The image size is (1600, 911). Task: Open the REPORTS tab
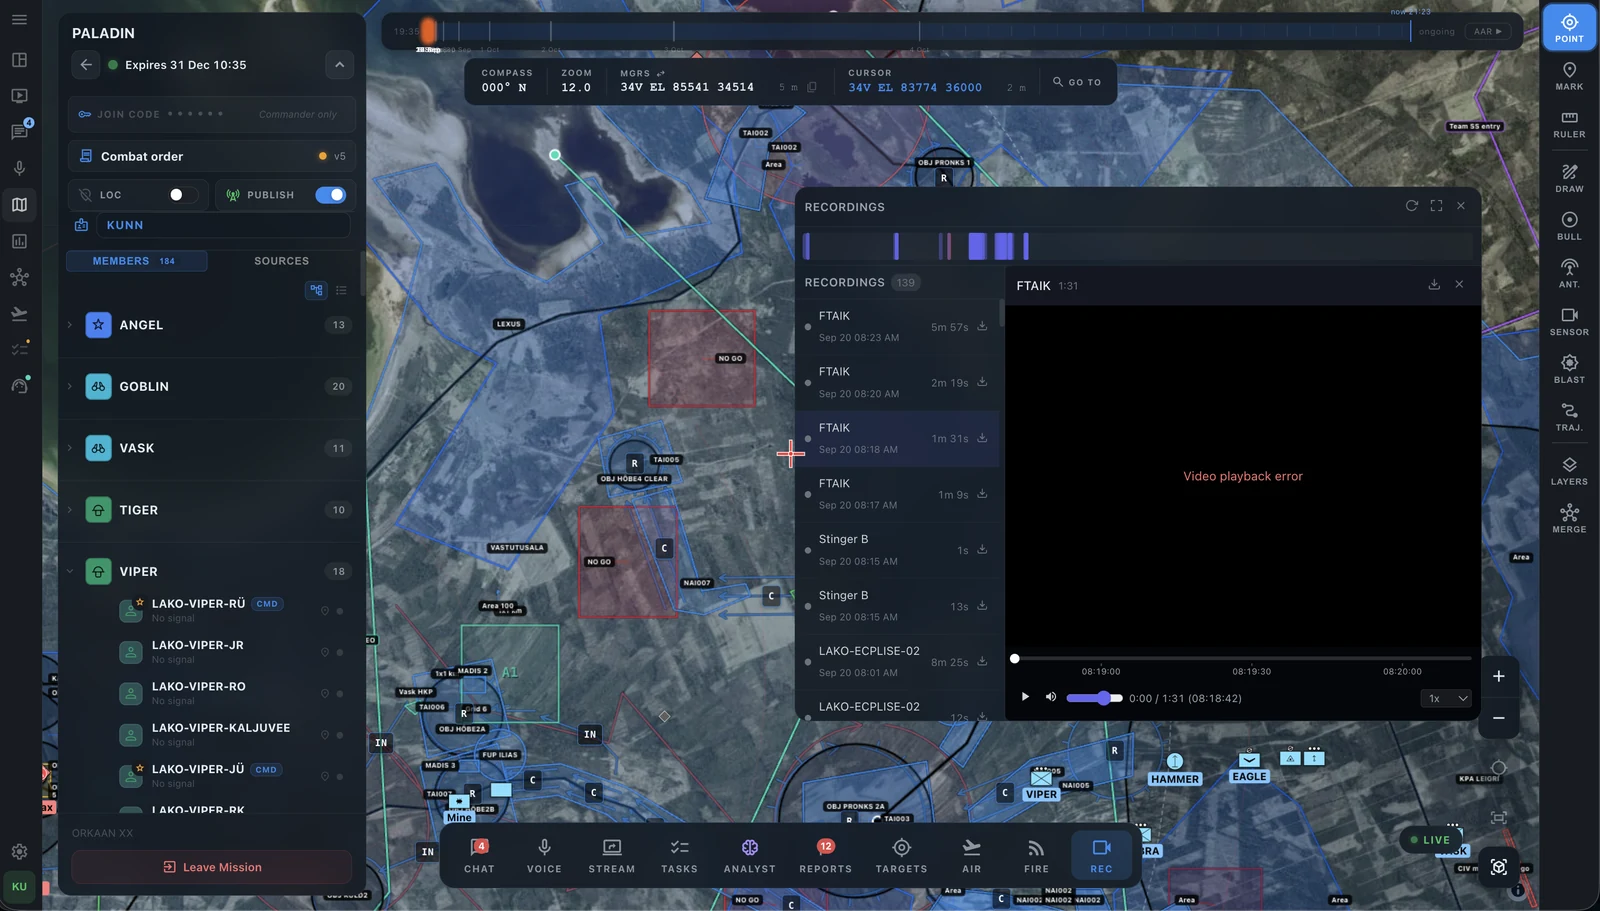(825, 856)
